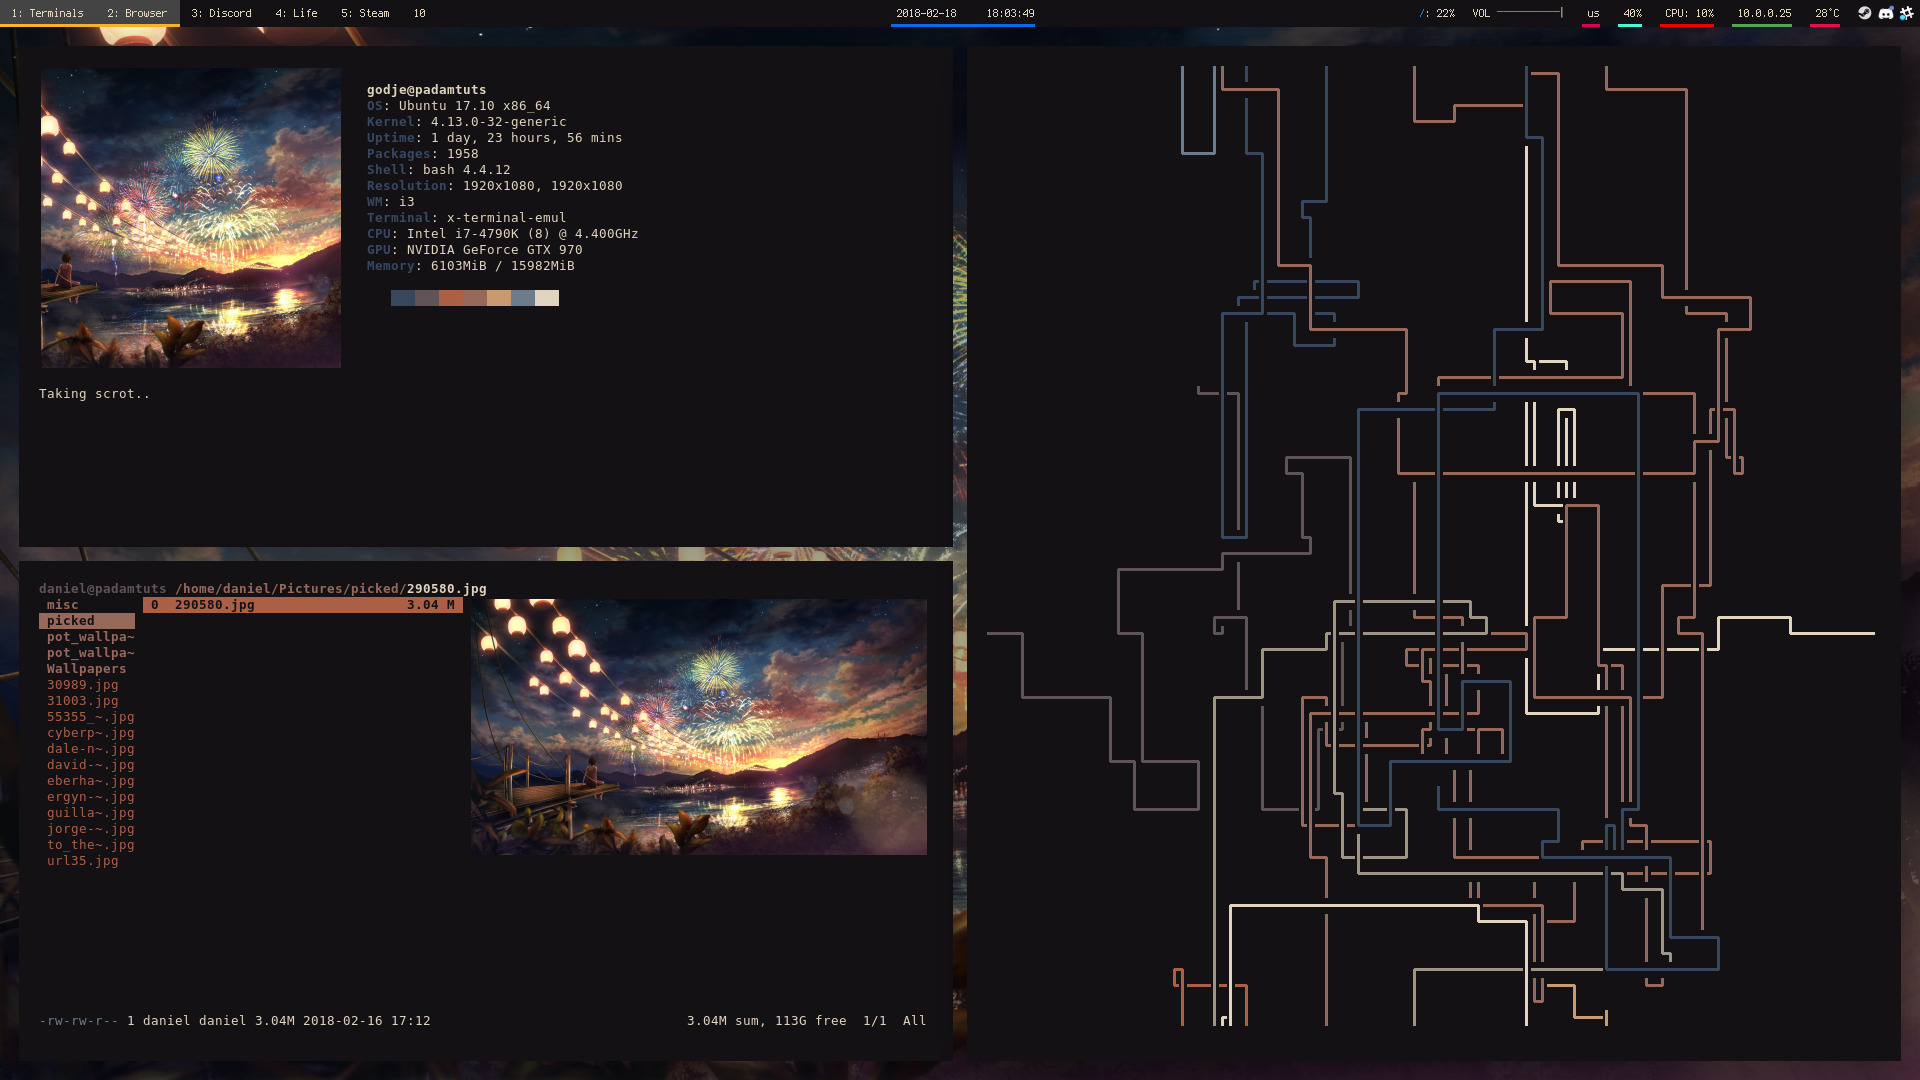Image resolution: width=1920 pixels, height=1080 pixels.
Task: Click the Steam tray icon
Action: coord(1864,13)
